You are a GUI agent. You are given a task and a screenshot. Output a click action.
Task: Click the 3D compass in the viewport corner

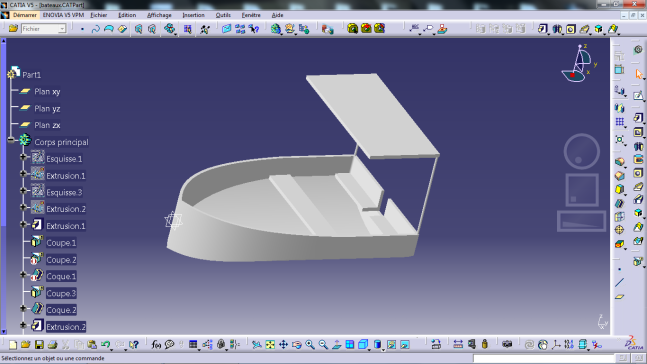pyautogui.click(x=580, y=64)
